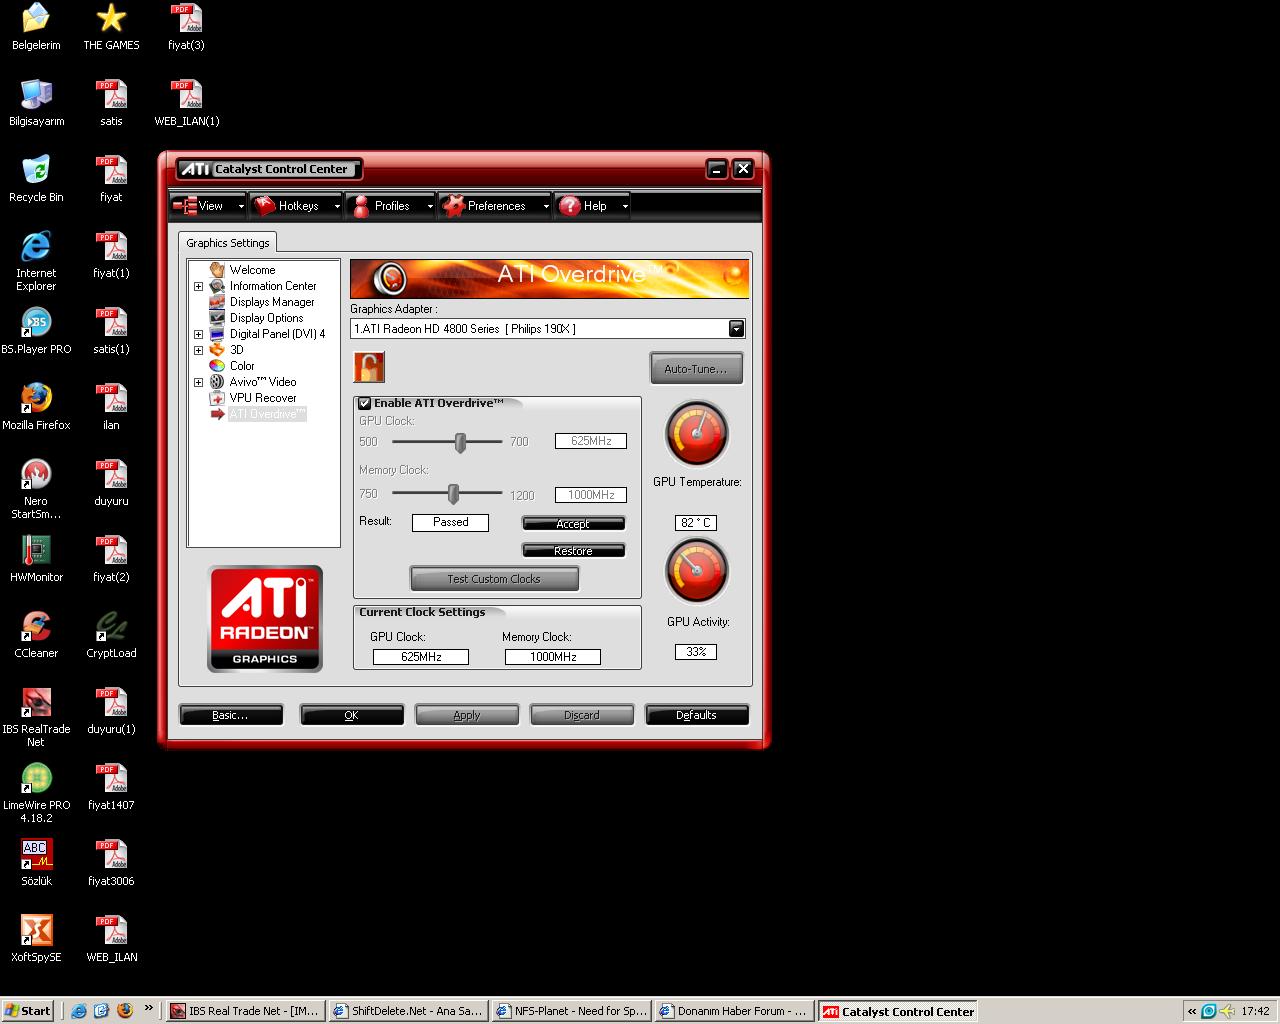Viewport: 1280px width, 1024px height.
Task: Open Graphics Adapter dropdown list
Action: click(x=736, y=328)
